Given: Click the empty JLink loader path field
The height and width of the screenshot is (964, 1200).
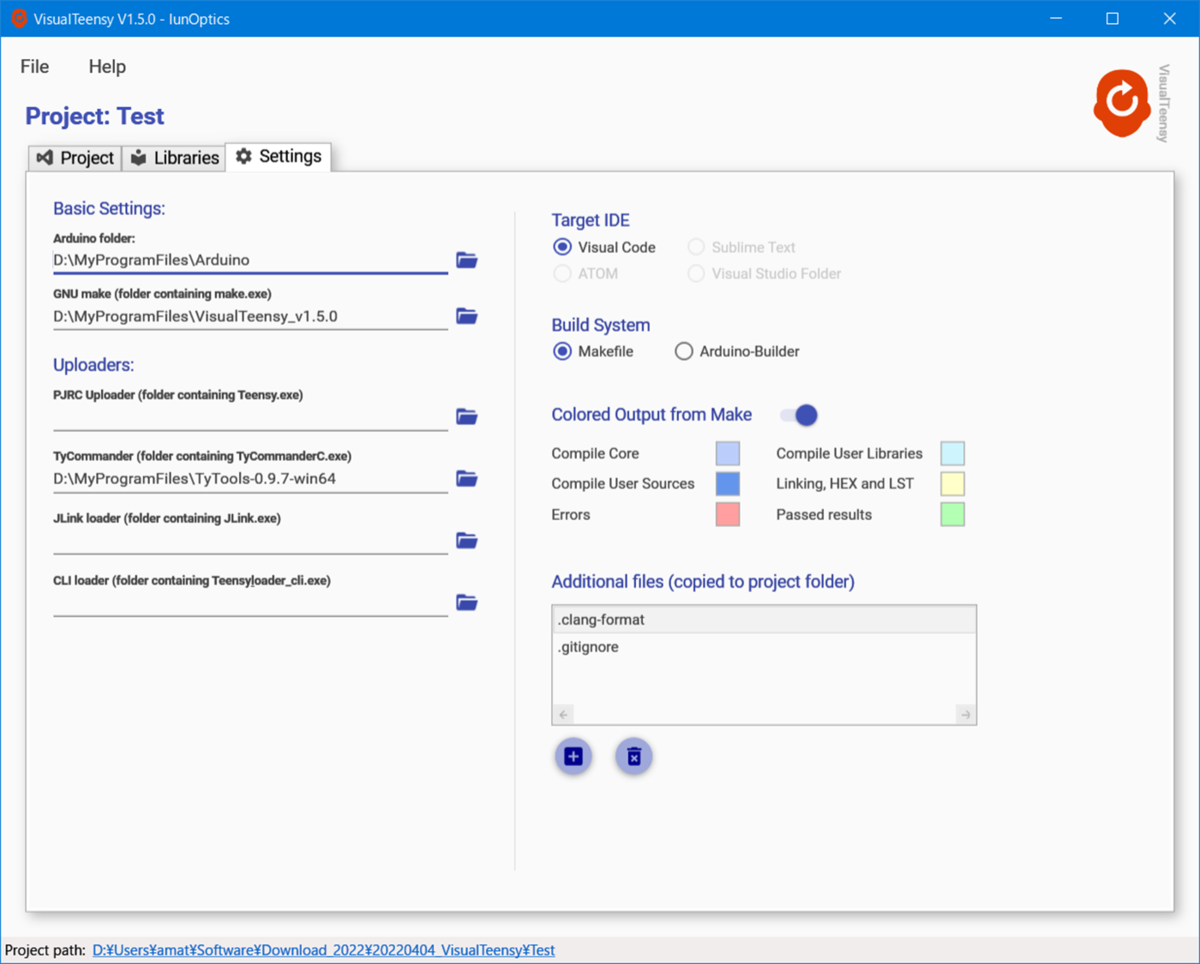Looking at the screenshot, I should (250, 540).
